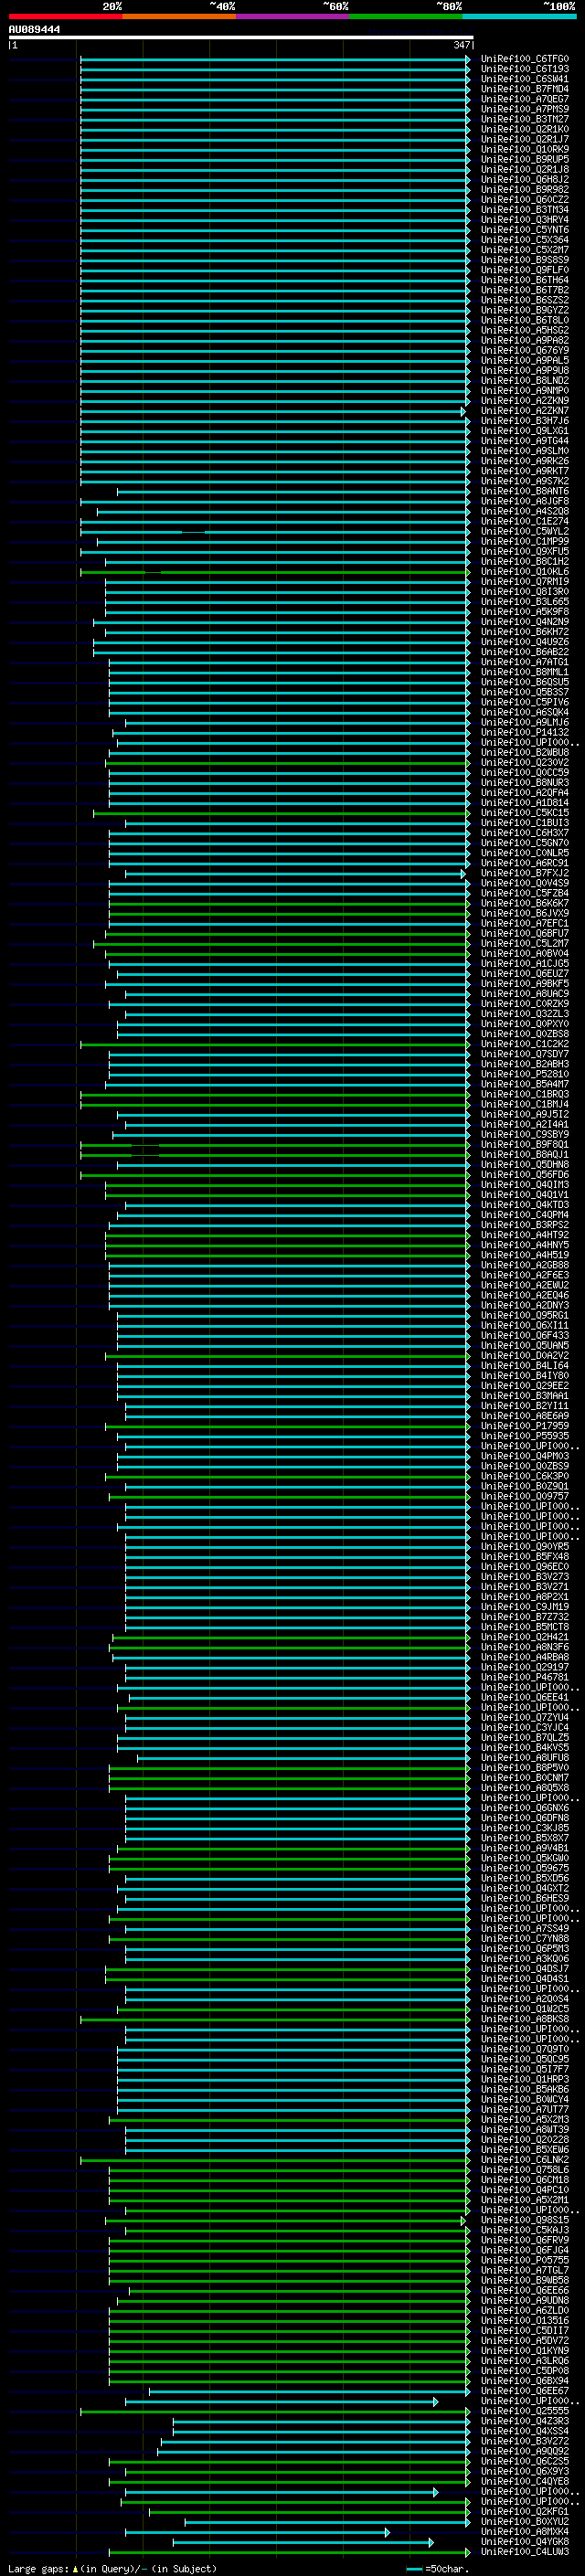This screenshot has width=585, height=2576.
Task: Select subject UniRef100_P55935
Action: [525, 1435]
